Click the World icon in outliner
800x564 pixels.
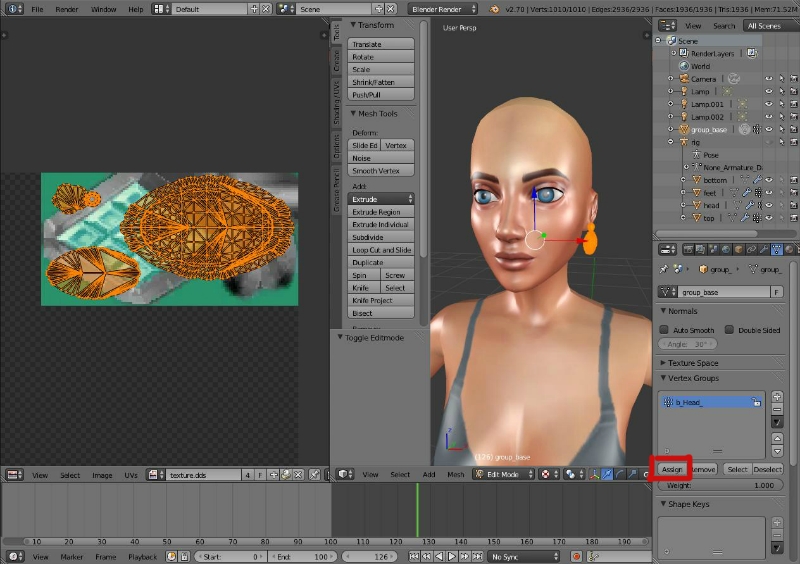pyautogui.click(x=683, y=66)
